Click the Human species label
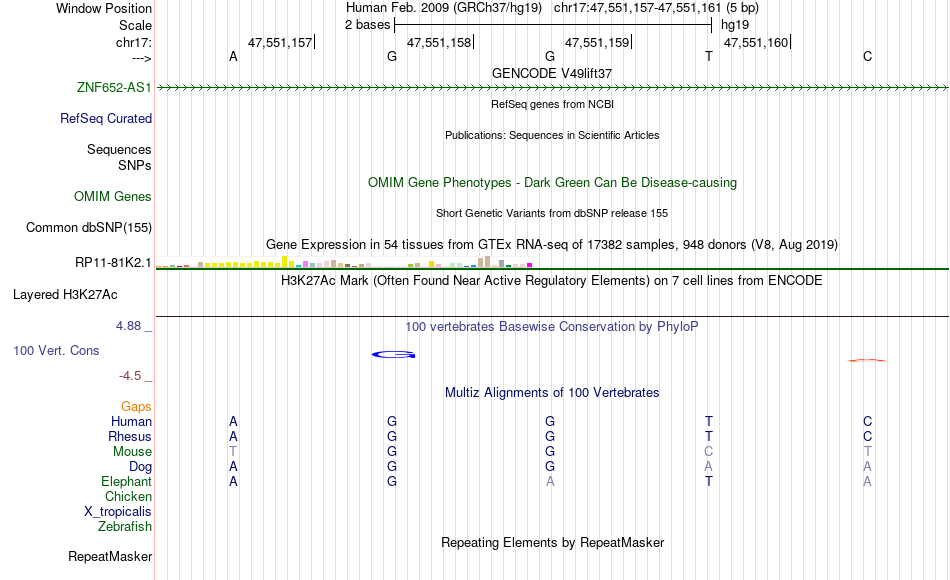The width and height of the screenshot is (950, 580). (x=131, y=421)
